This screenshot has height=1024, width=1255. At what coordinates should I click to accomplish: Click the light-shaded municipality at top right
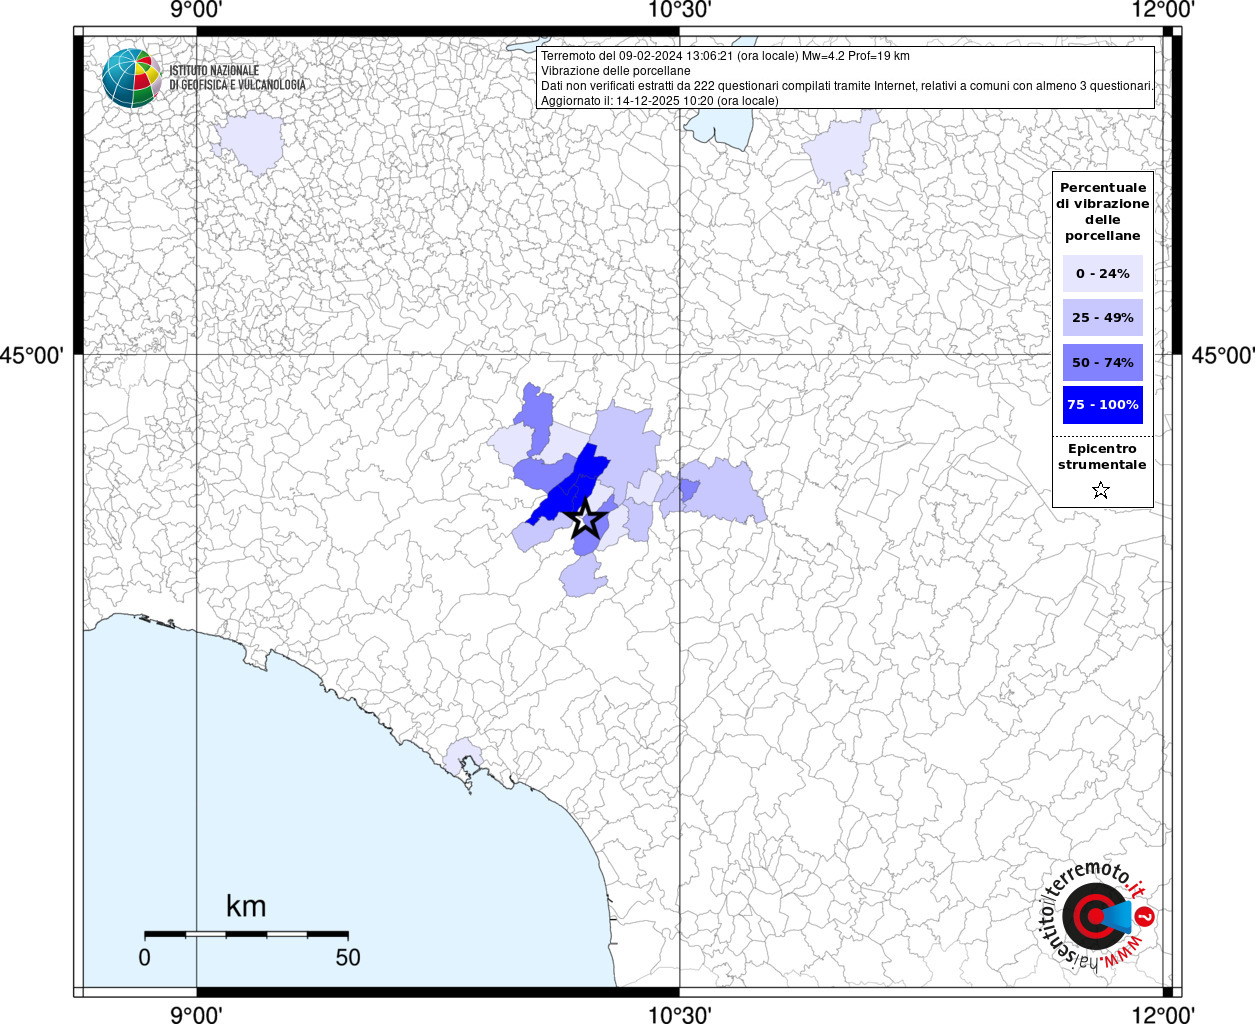coord(842,151)
